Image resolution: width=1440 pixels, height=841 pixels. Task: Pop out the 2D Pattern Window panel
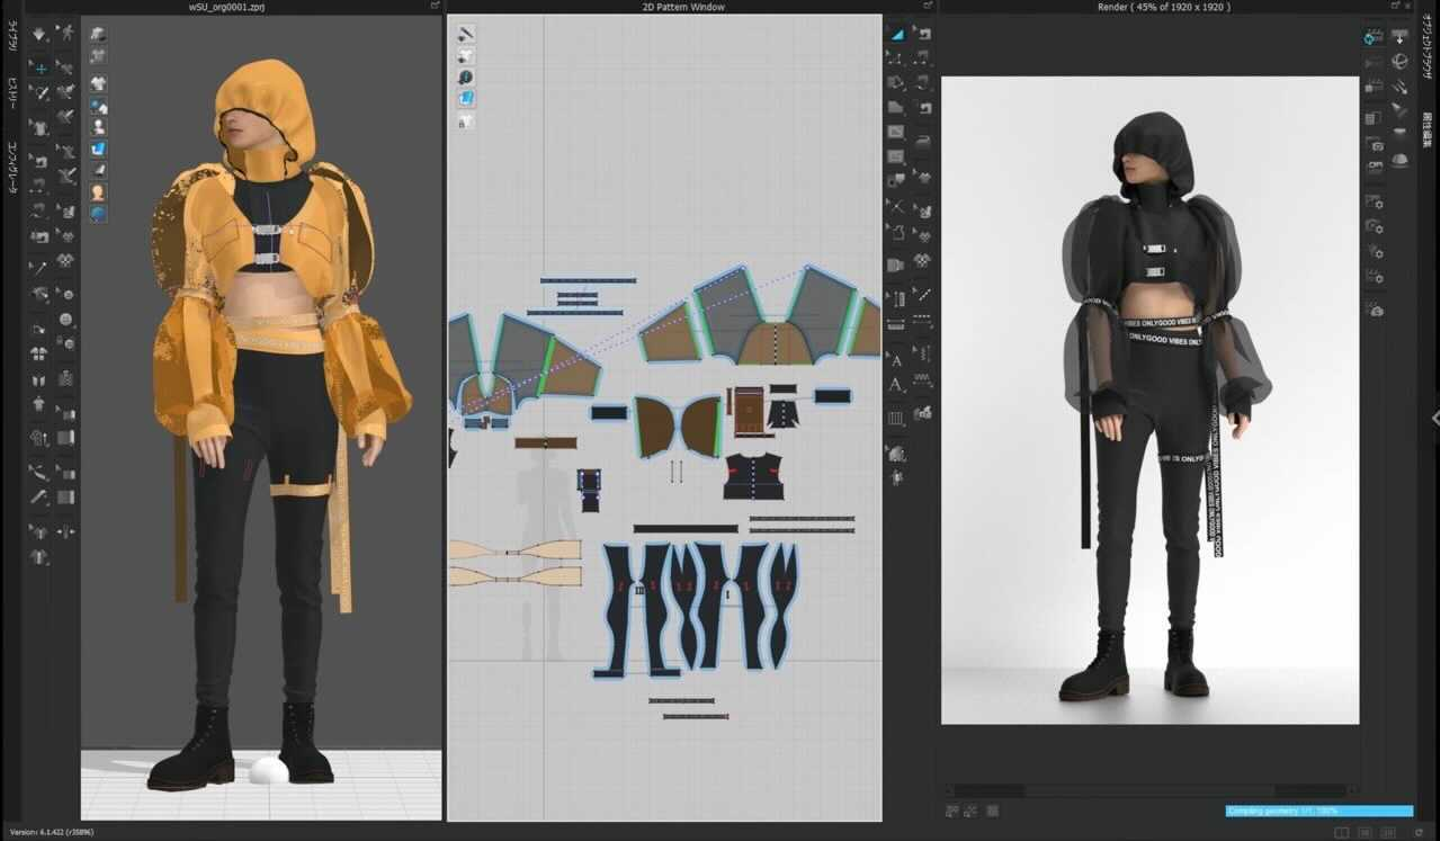click(926, 6)
